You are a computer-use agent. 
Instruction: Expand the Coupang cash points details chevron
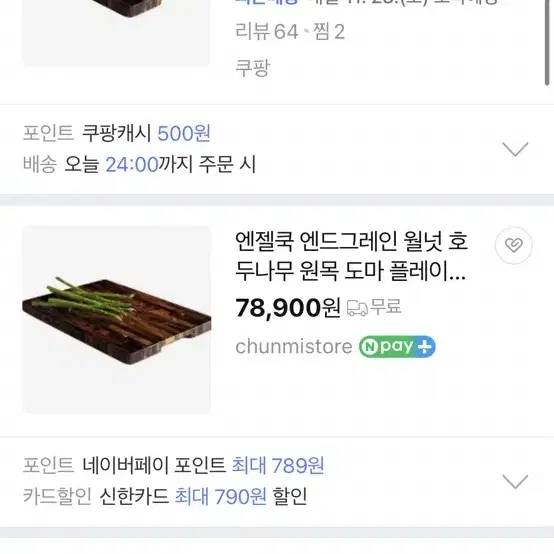(x=515, y=149)
